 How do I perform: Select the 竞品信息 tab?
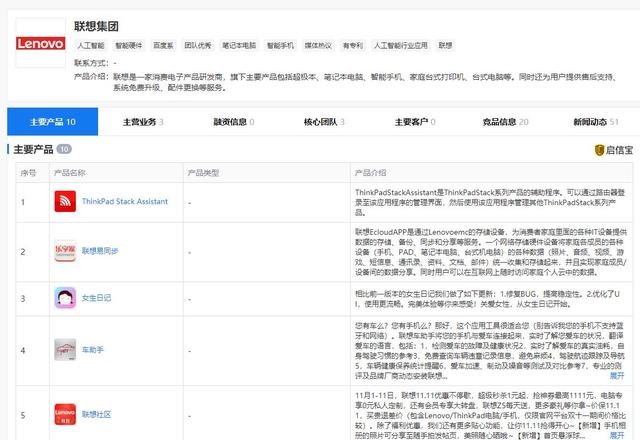[x=505, y=122]
